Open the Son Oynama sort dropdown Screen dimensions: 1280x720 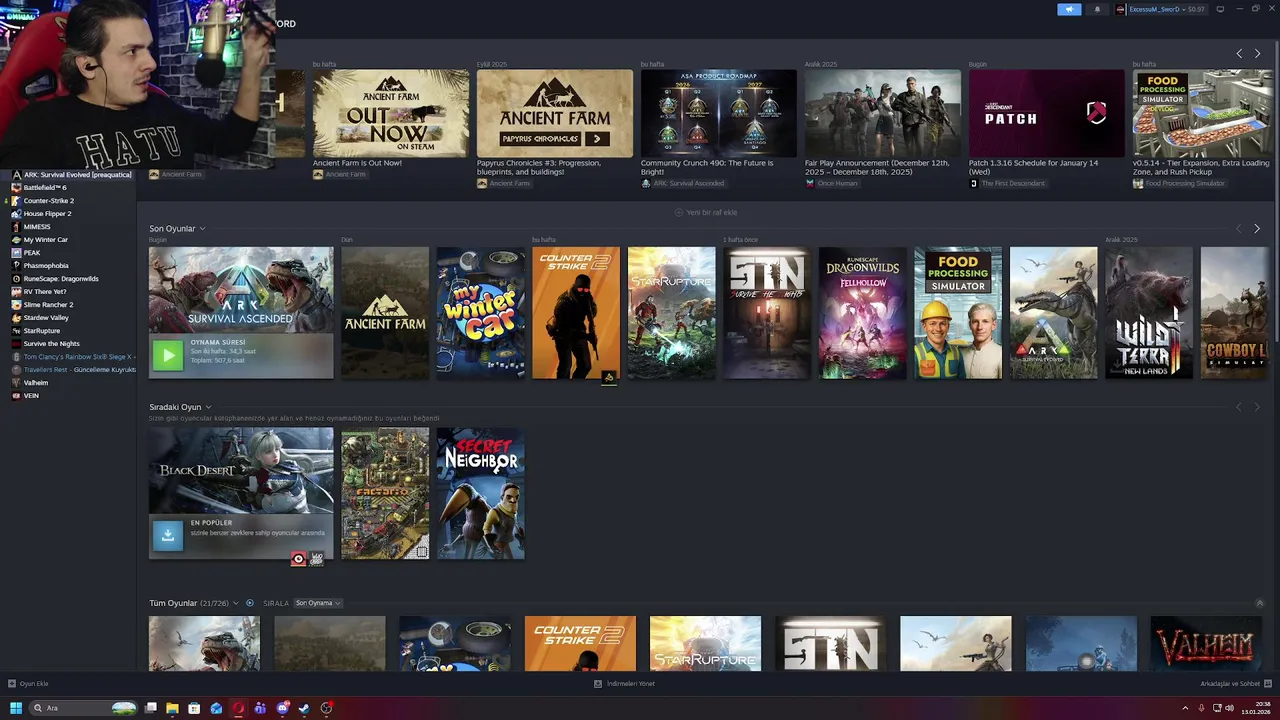coord(318,603)
